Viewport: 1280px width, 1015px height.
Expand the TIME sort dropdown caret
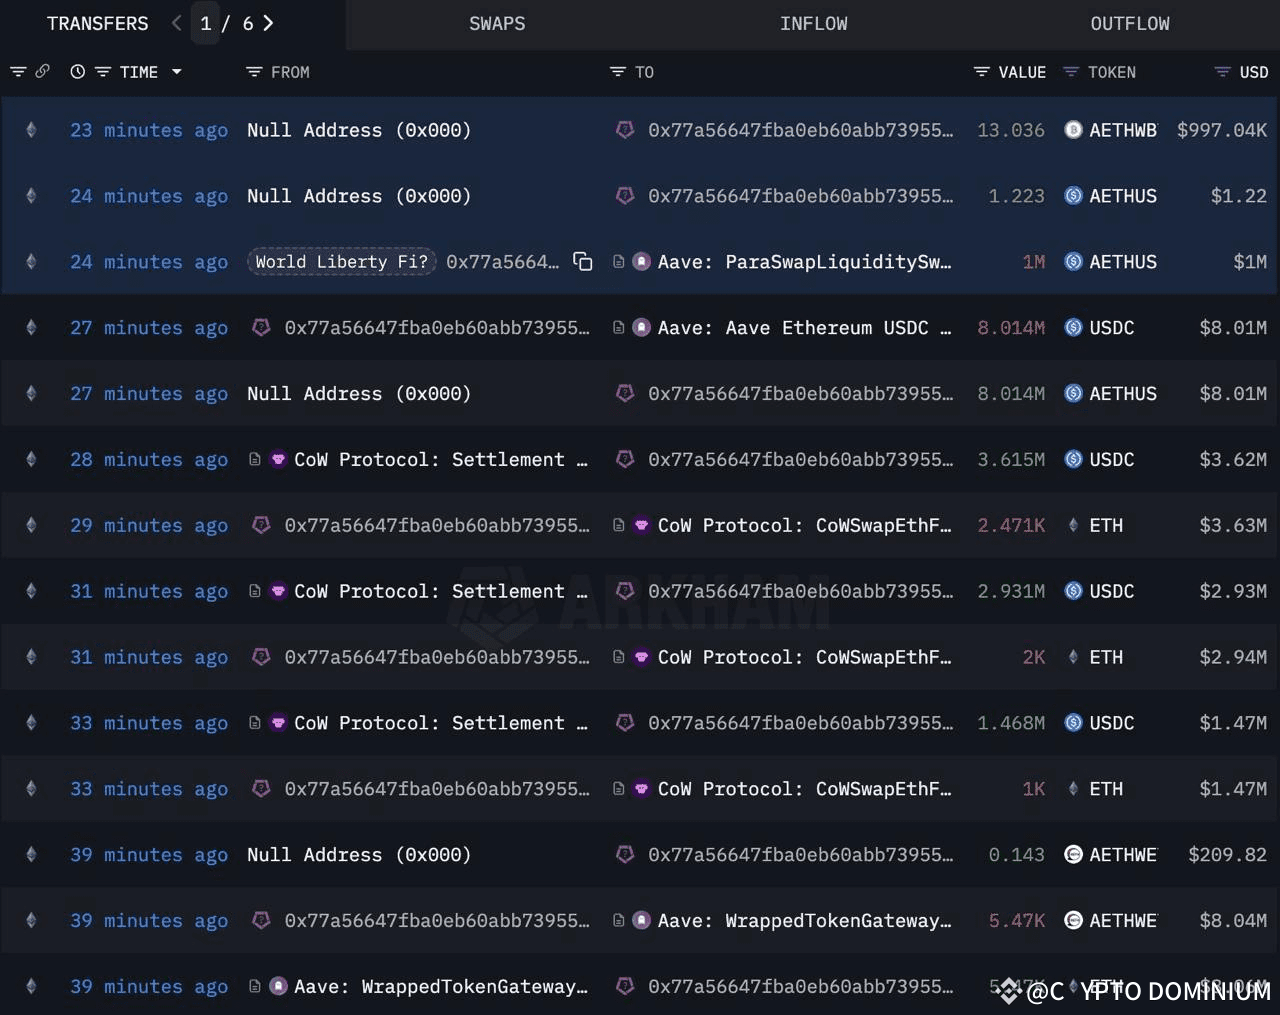point(177,72)
